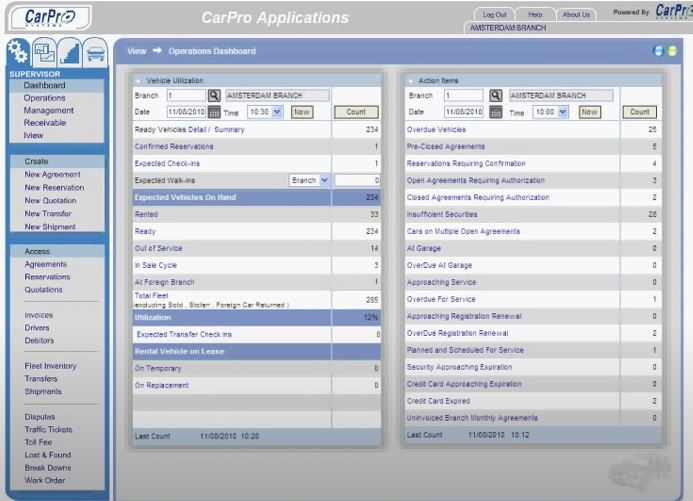Open Ready Vehicles Summary link

click(229, 129)
